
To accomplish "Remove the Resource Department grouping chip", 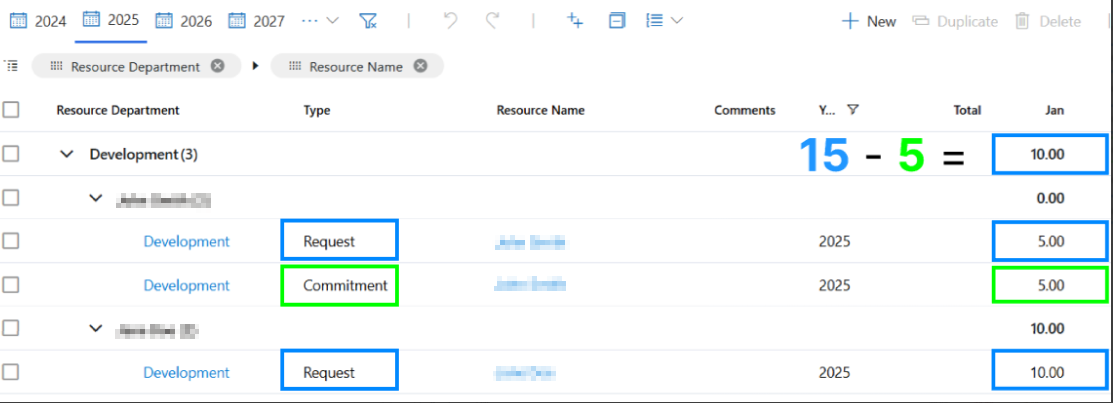I will click(x=218, y=66).
